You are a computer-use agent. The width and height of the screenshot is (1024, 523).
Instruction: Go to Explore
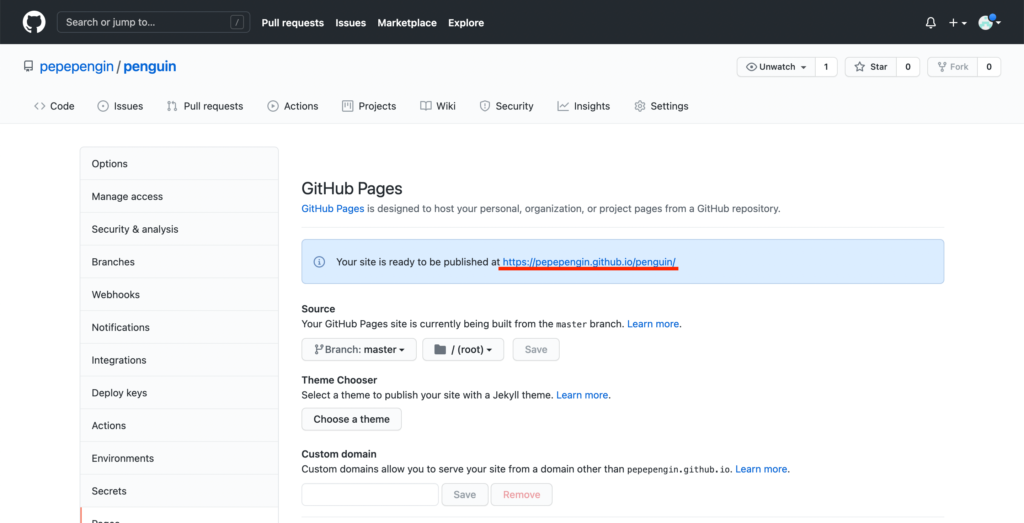click(466, 23)
